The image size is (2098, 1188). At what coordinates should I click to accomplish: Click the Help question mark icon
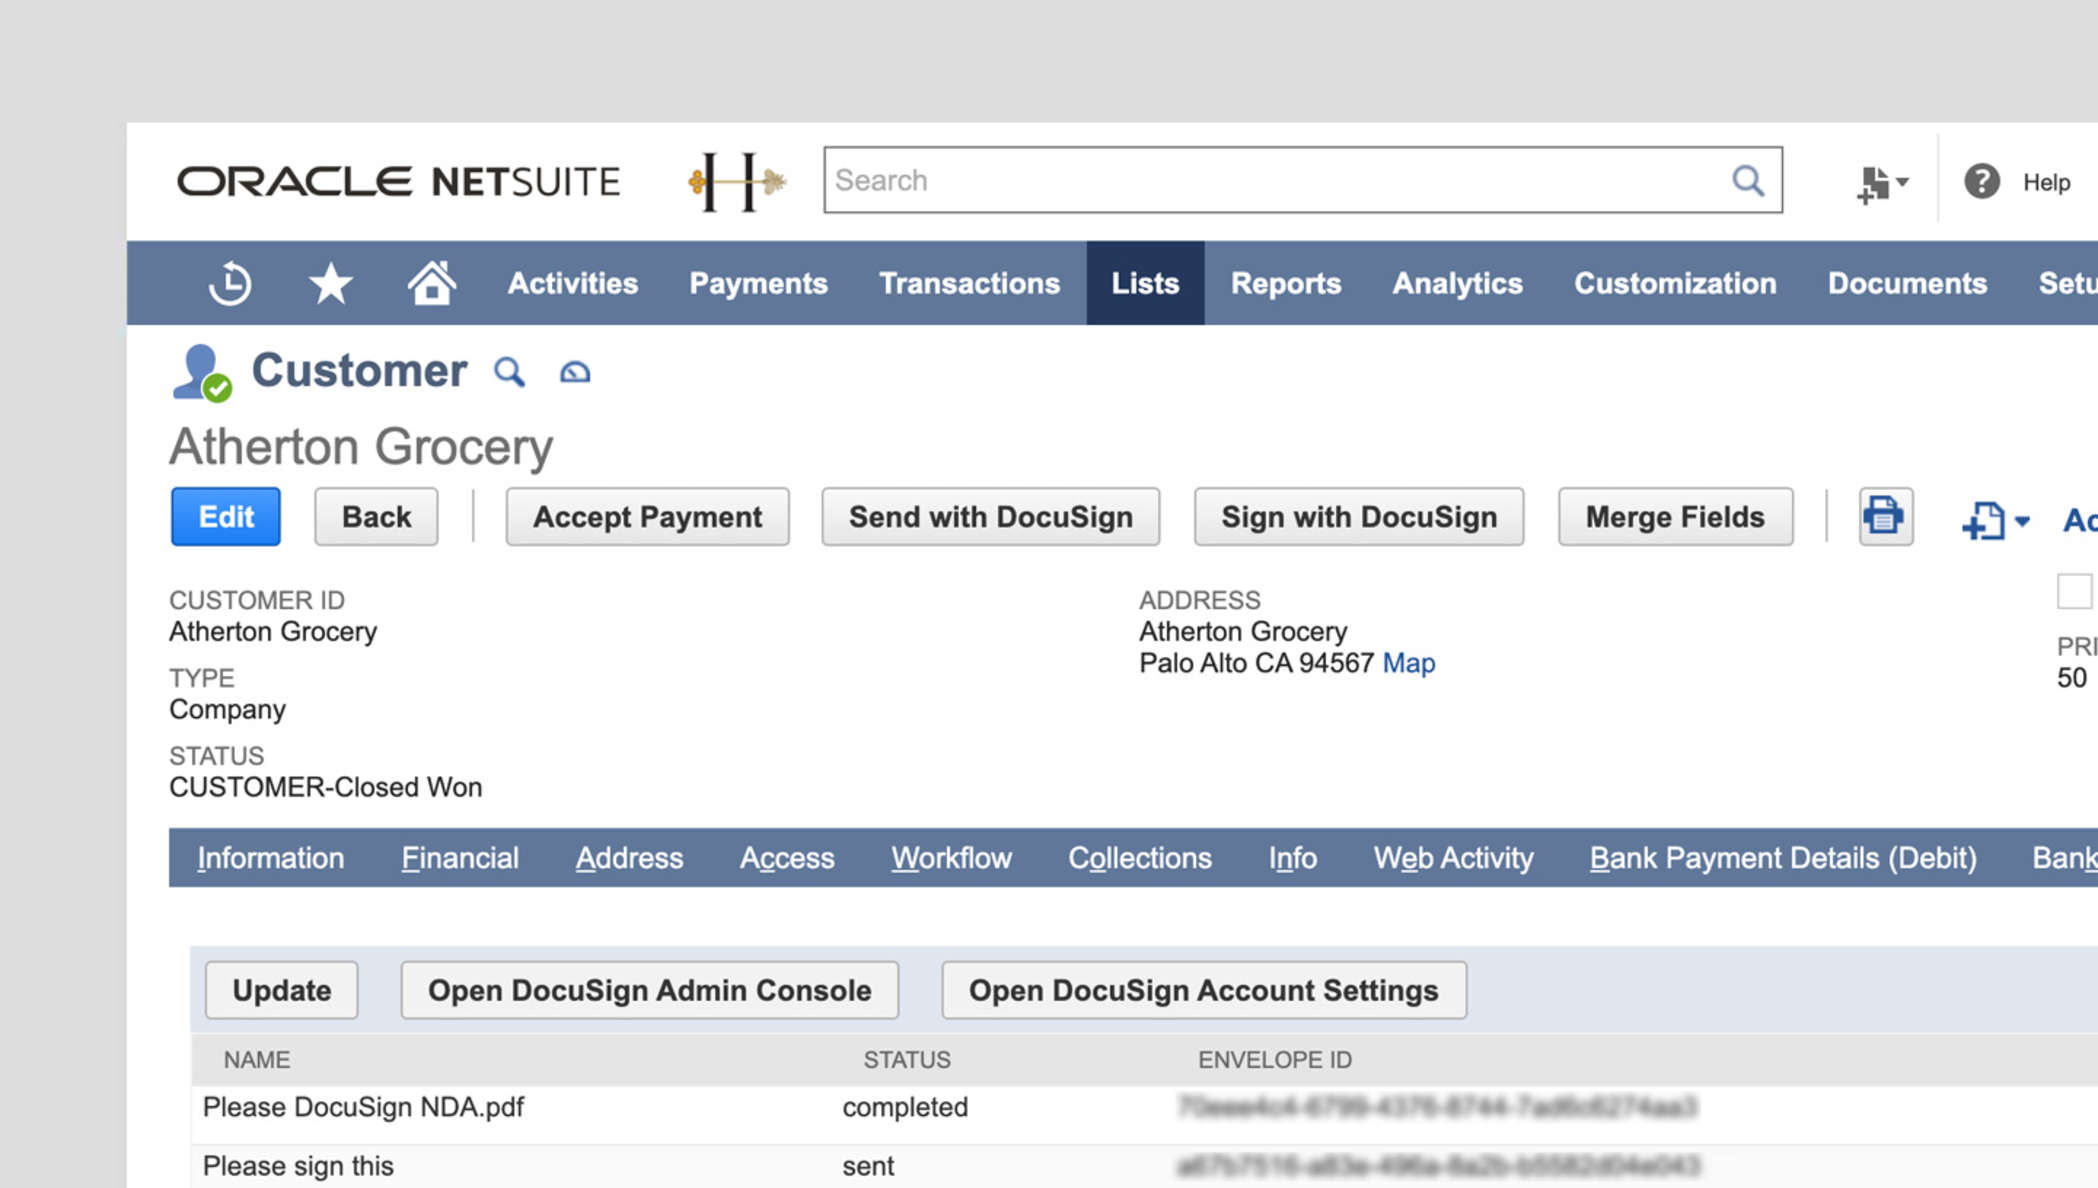click(x=1981, y=181)
